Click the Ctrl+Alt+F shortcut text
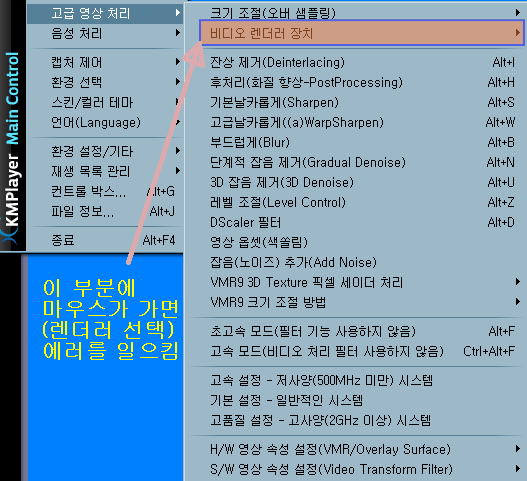Screen dimensions: 527x481 489,351
